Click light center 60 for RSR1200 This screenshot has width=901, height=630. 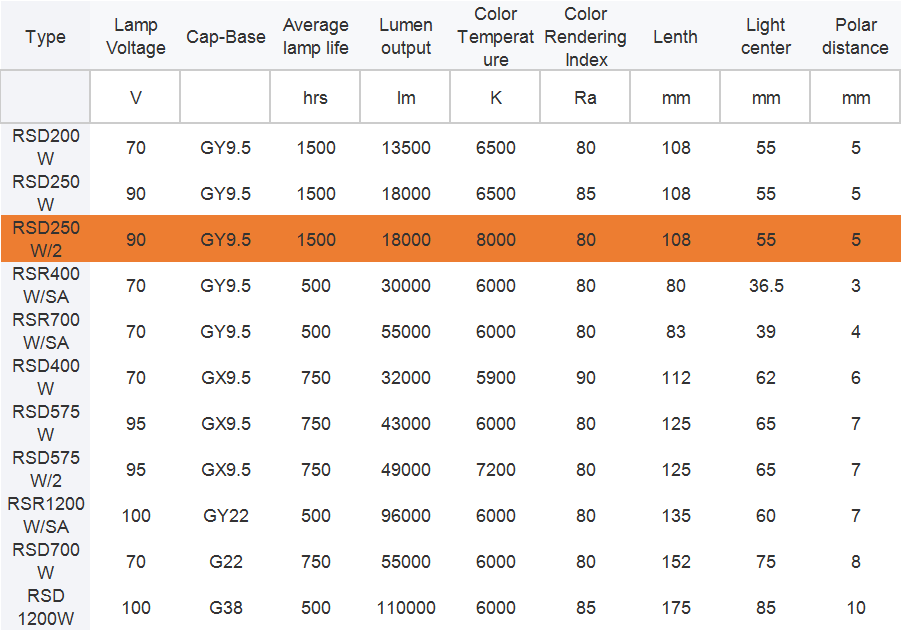coord(766,516)
